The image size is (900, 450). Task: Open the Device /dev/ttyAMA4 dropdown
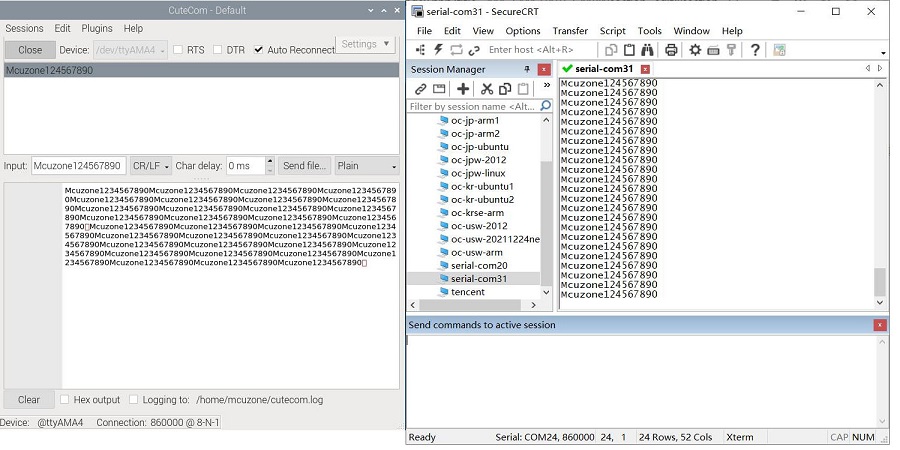130,50
